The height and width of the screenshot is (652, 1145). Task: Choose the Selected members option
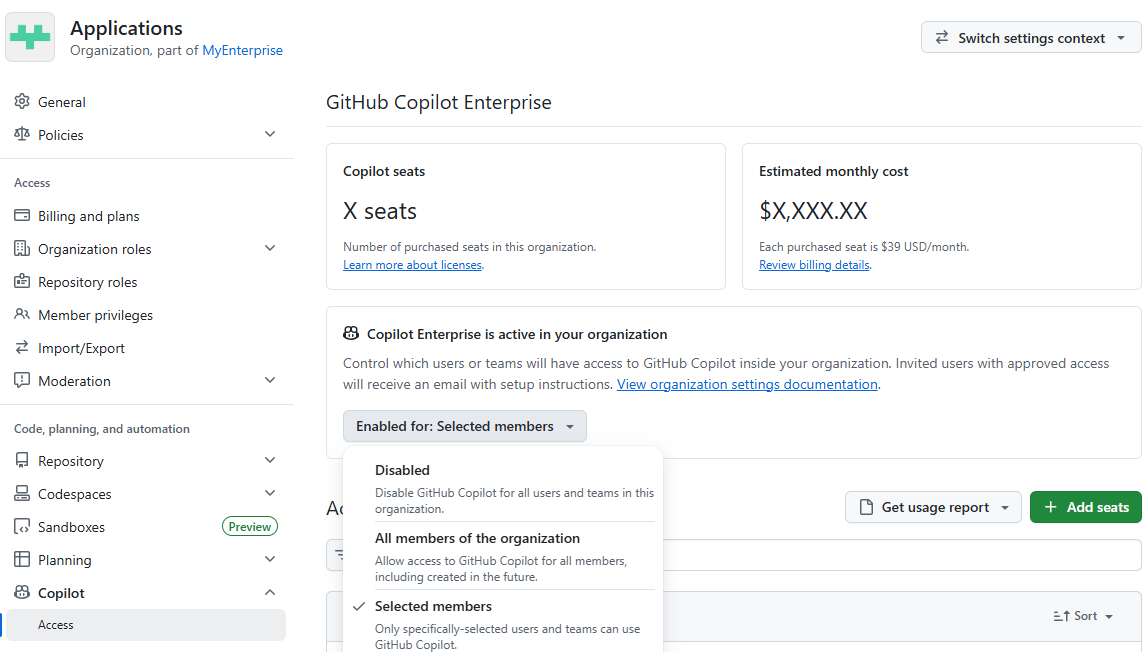pyautogui.click(x=505, y=624)
